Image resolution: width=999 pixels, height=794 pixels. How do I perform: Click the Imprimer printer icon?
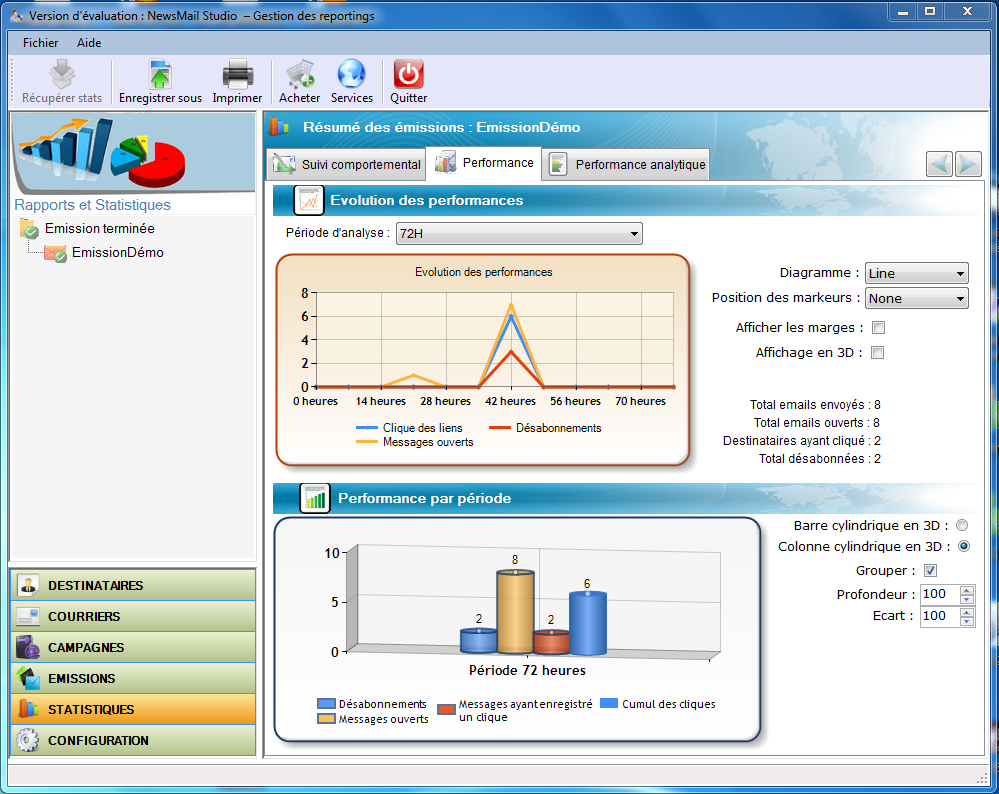238,74
